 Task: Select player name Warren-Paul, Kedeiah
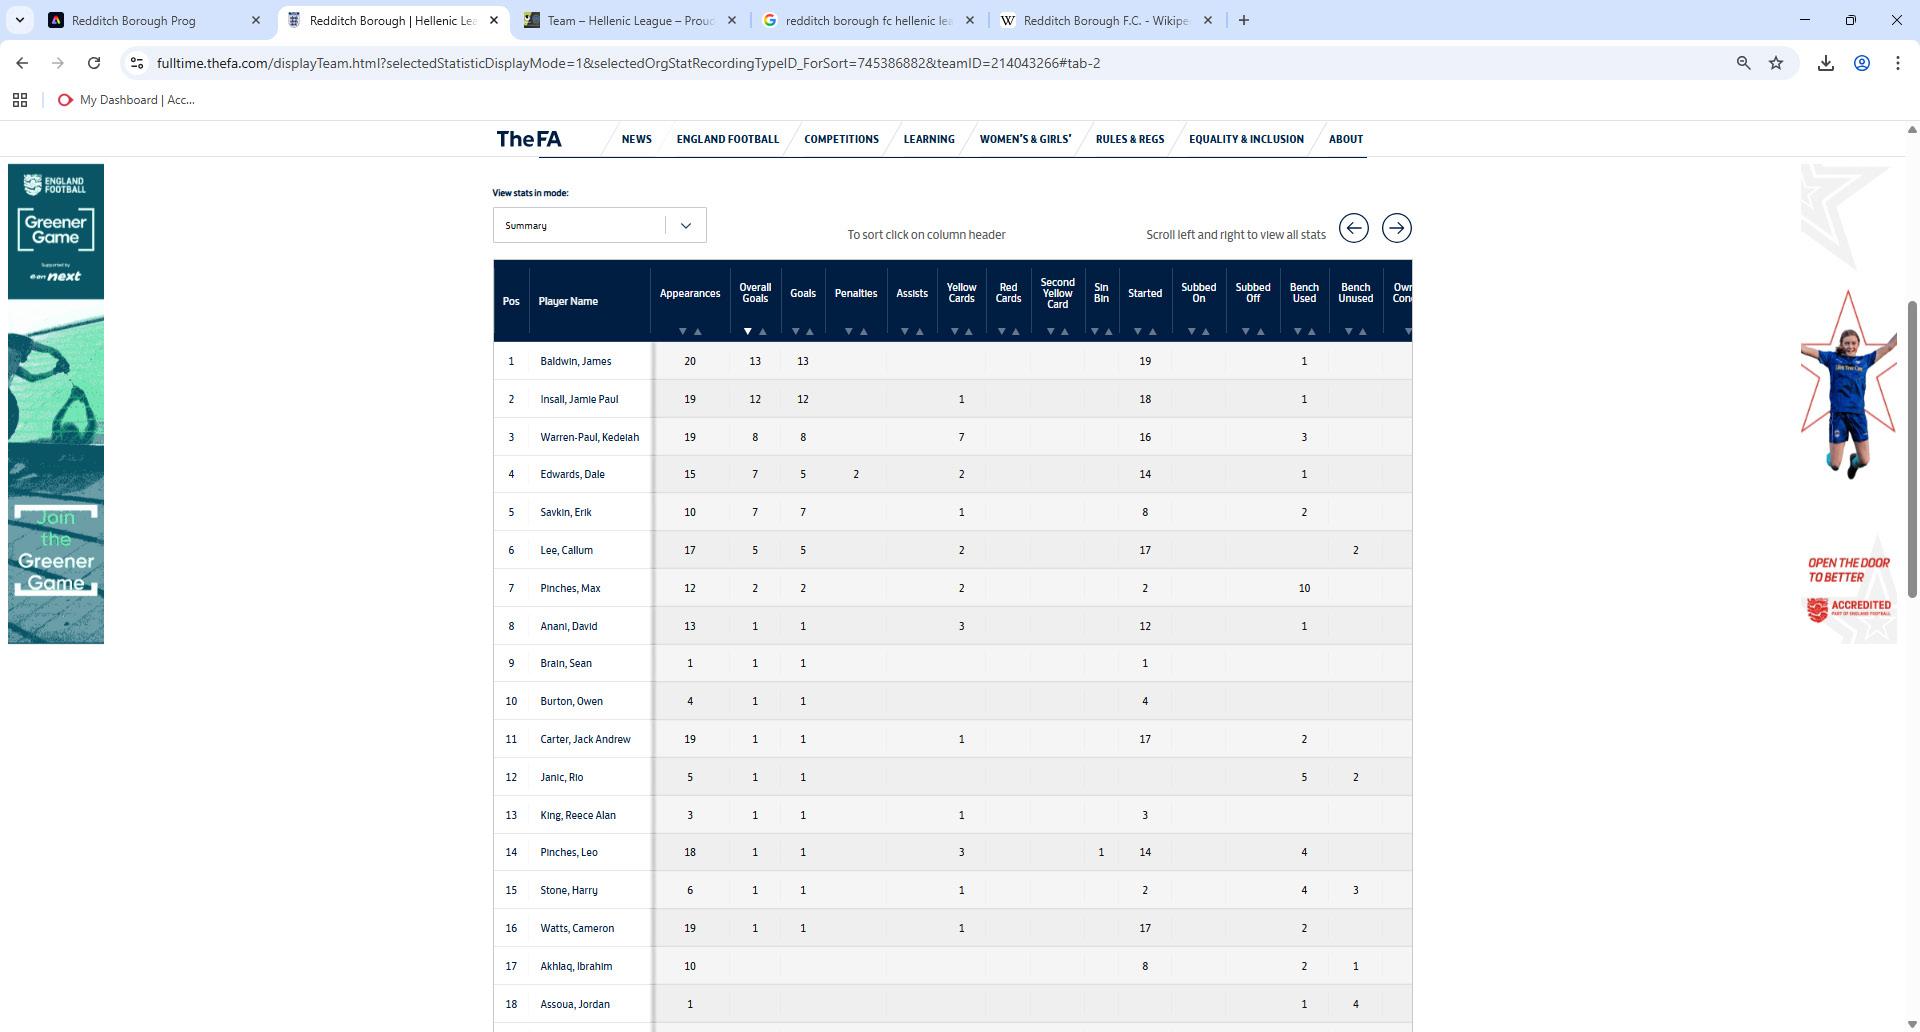[x=589, y=437]
